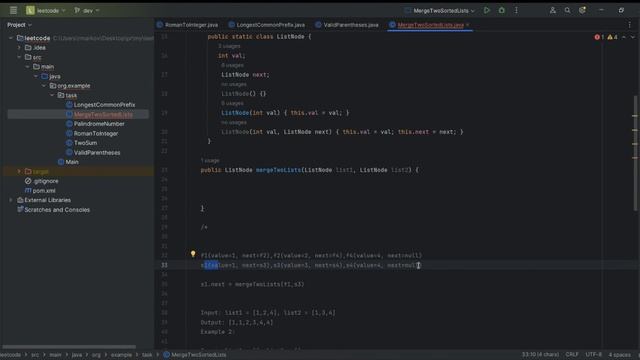This screenshot has height=360, width=640.
Task: Select the MergeTwoSortedLists.java tab
Action: click(x=430, y=25)
